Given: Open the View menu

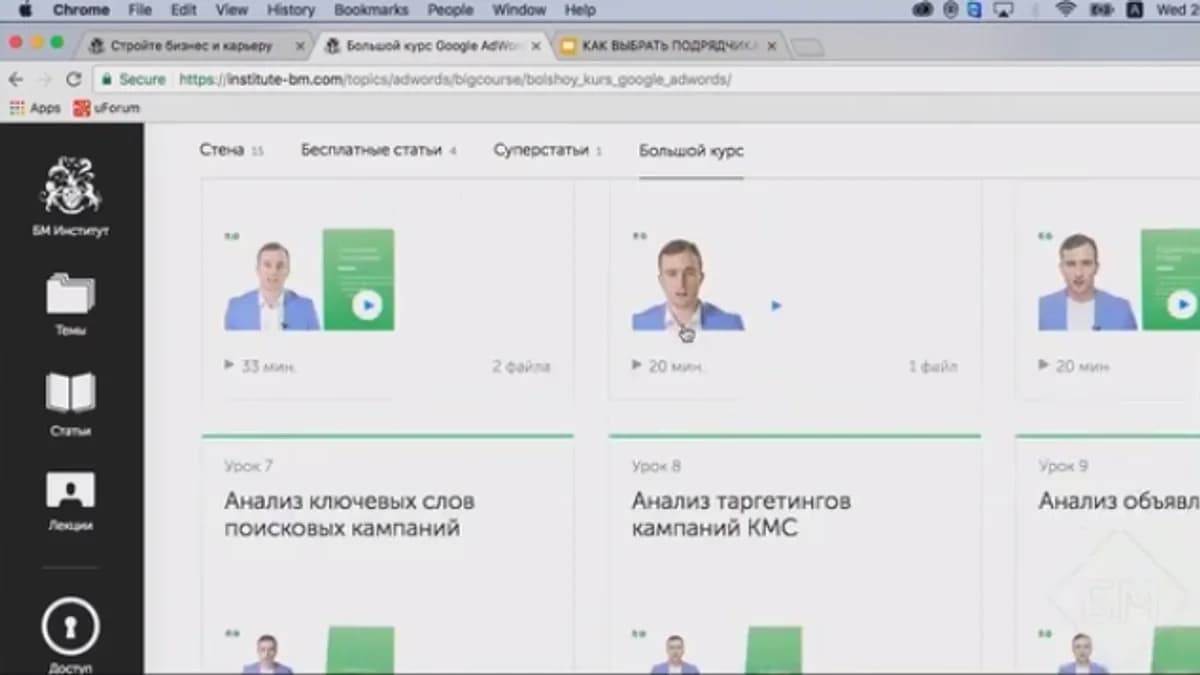Looking at the screenshot, I should pos(232,10).
